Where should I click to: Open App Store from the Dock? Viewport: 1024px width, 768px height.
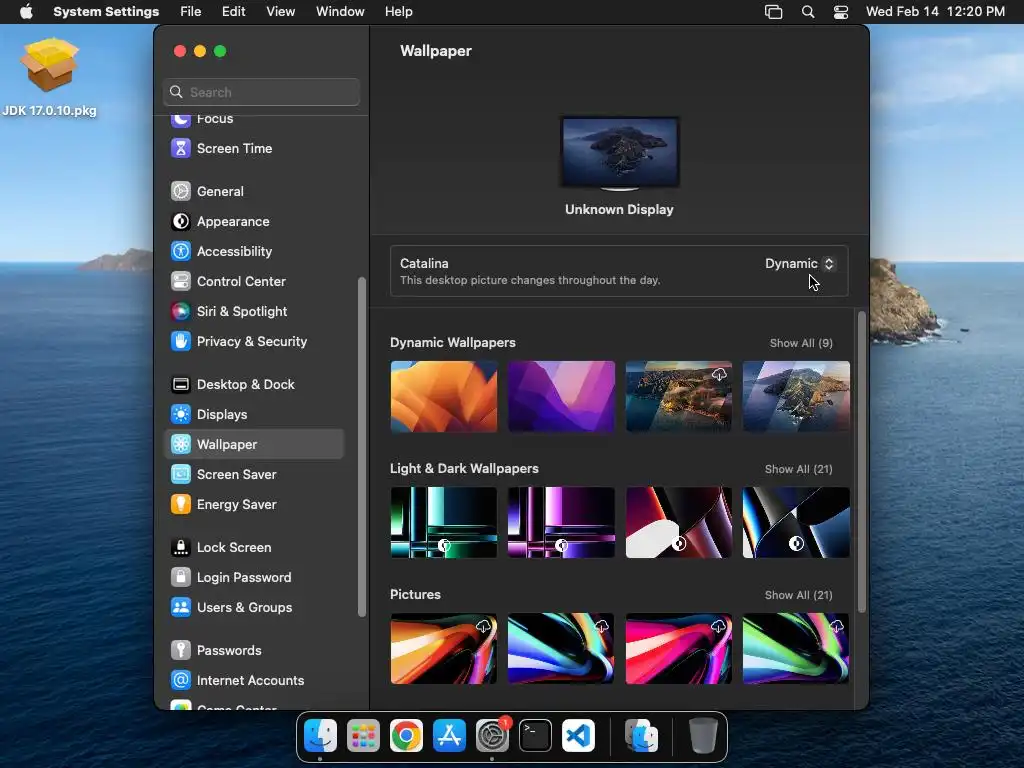pos(449,736)
